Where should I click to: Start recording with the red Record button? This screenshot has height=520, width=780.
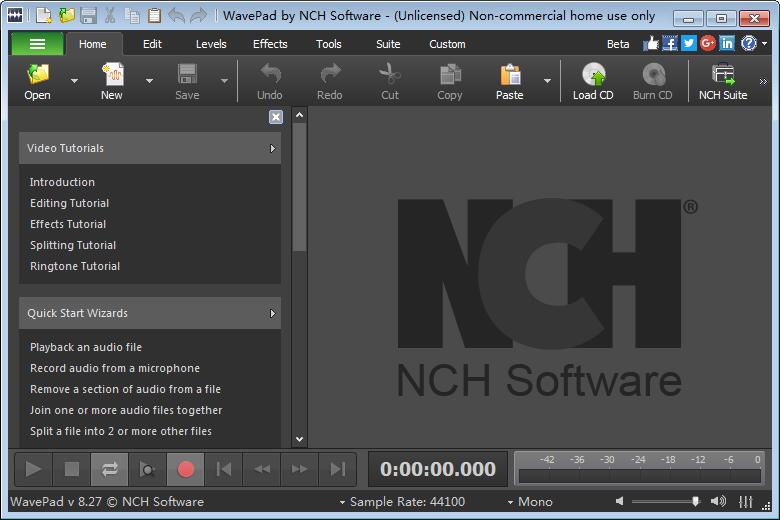(x=186, y=469)
